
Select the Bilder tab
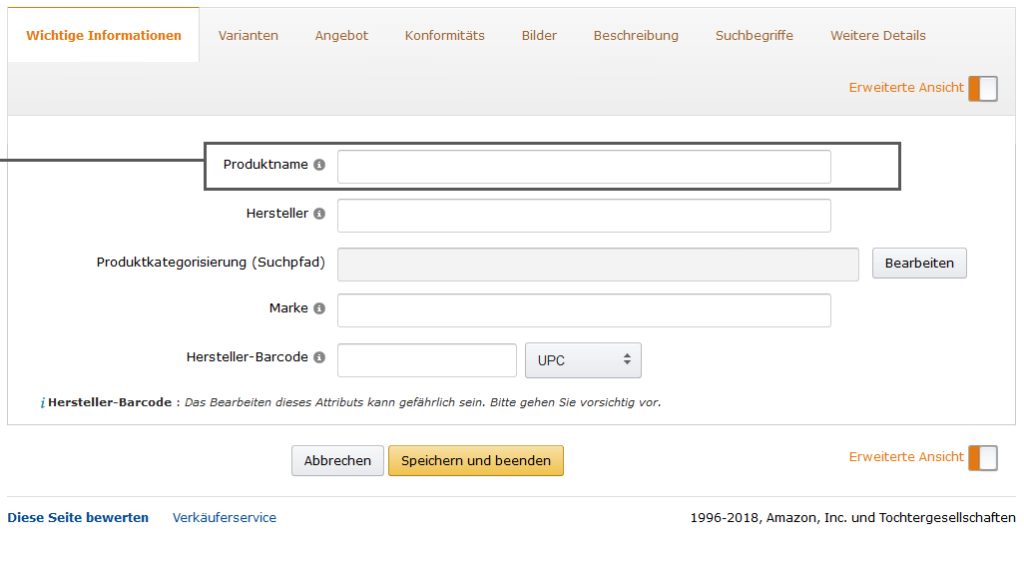point(539,35)
